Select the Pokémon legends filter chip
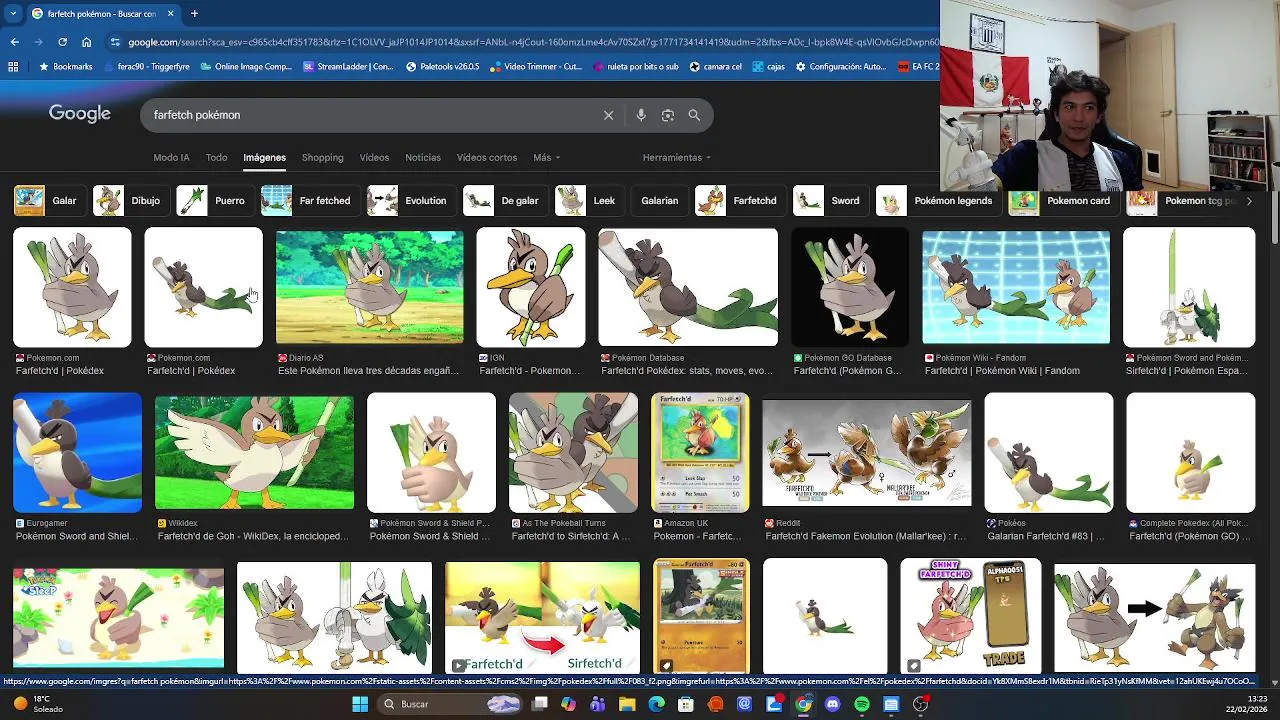The image size is (1280, 720). click(938, 201)
